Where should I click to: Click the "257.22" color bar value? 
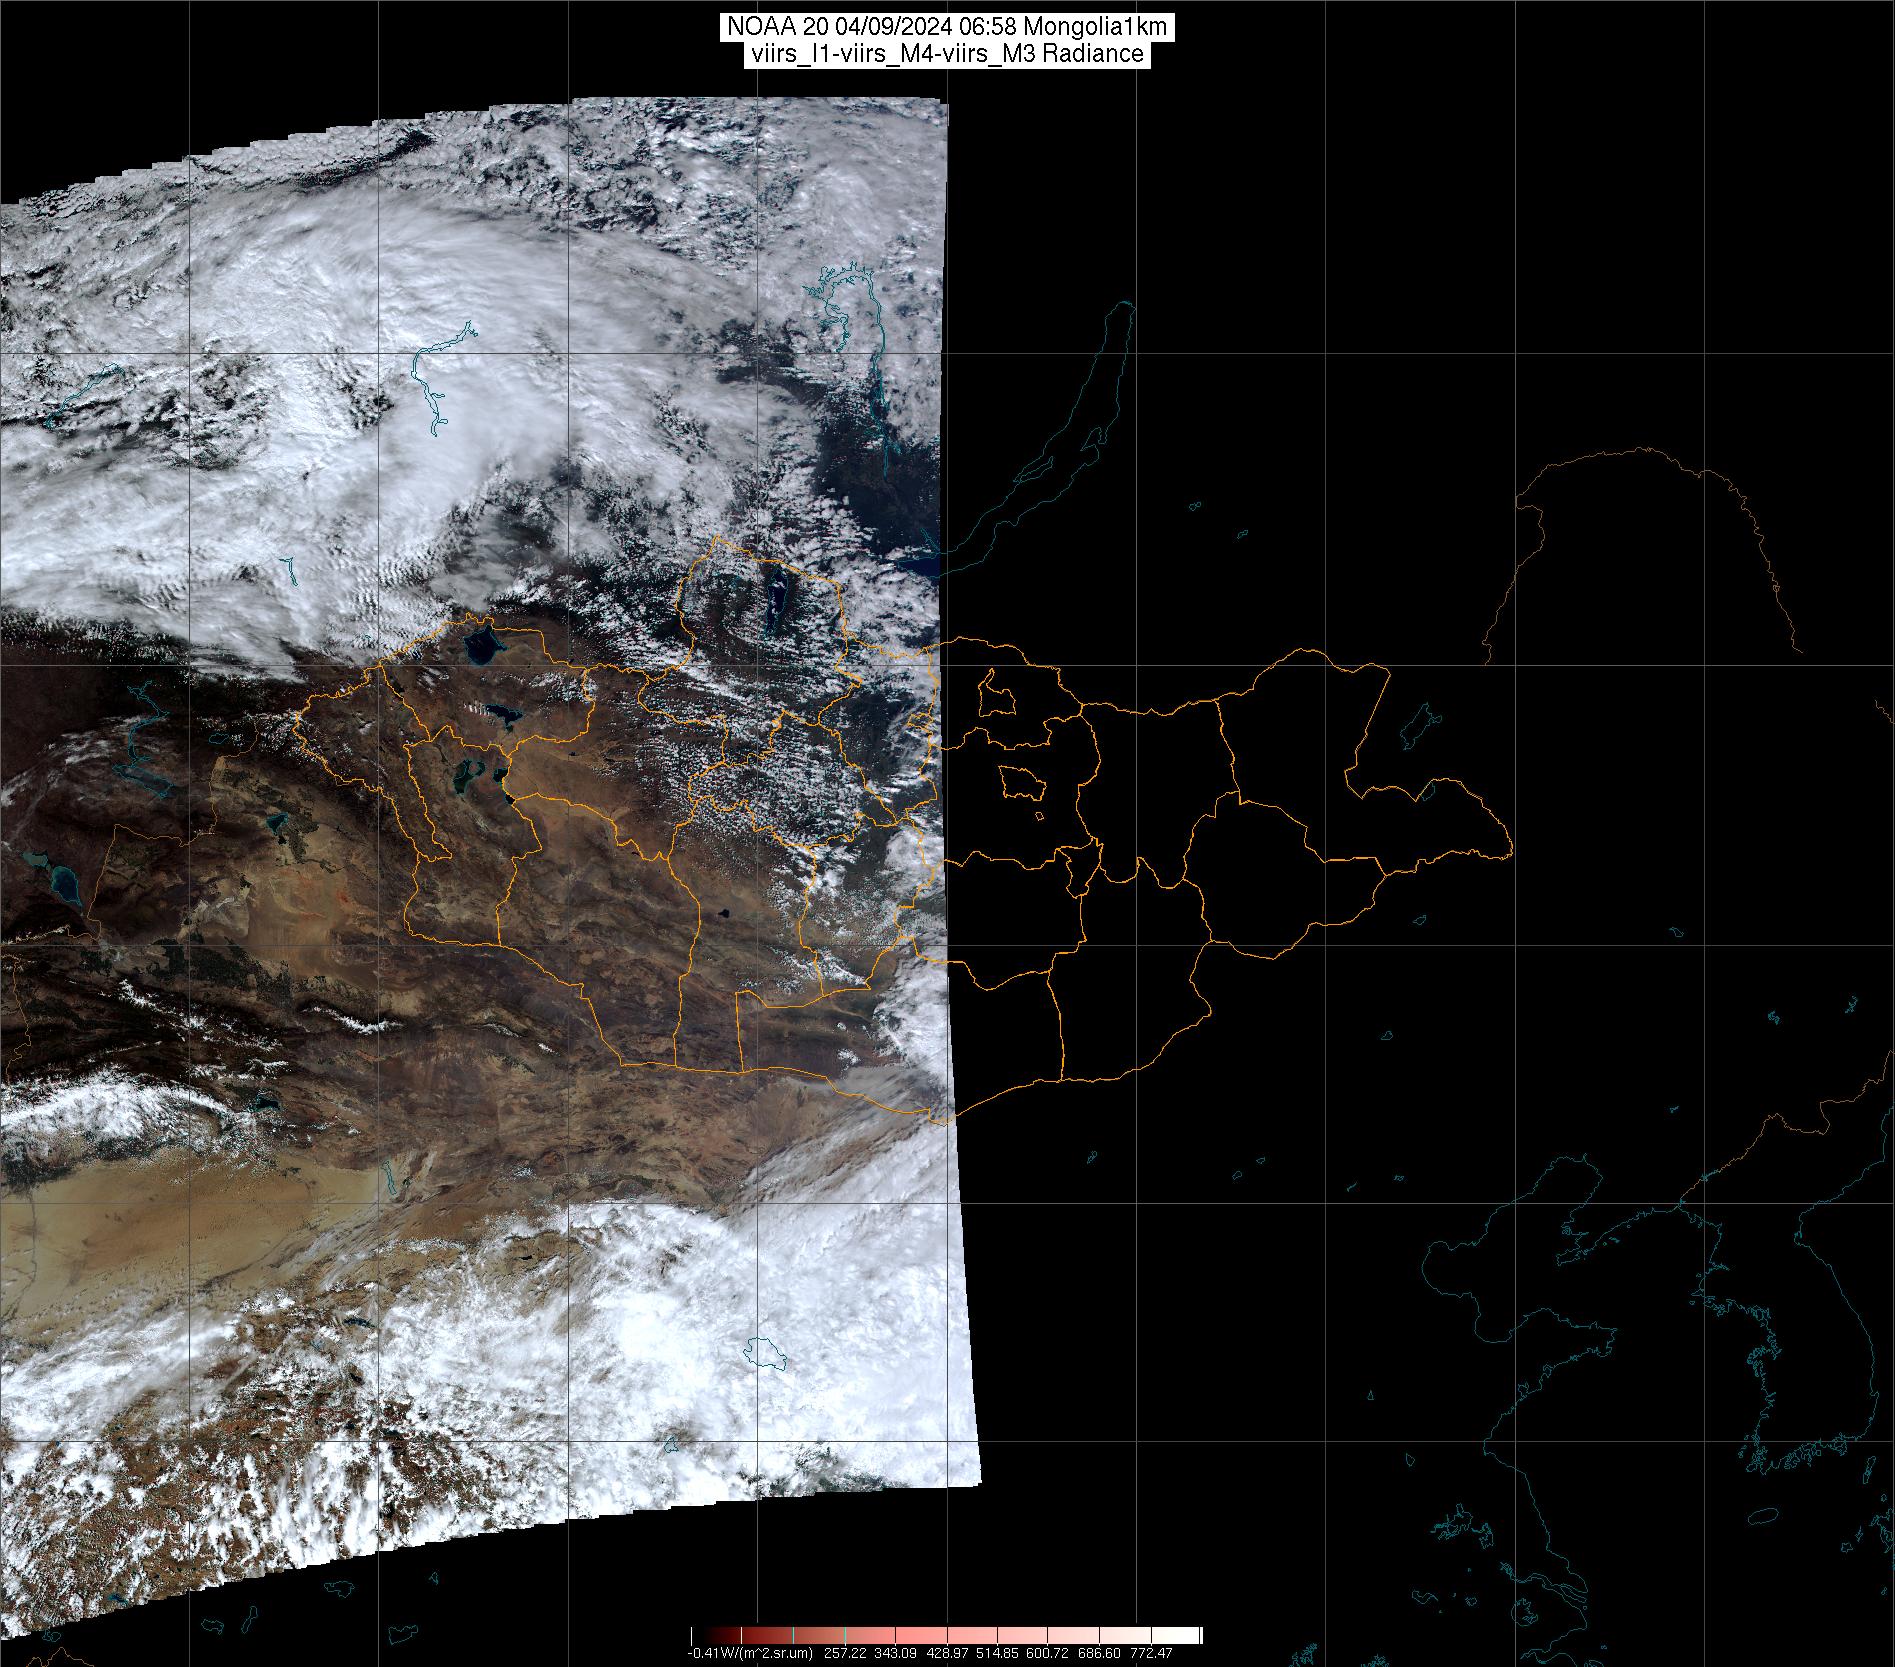(845, 1653)
